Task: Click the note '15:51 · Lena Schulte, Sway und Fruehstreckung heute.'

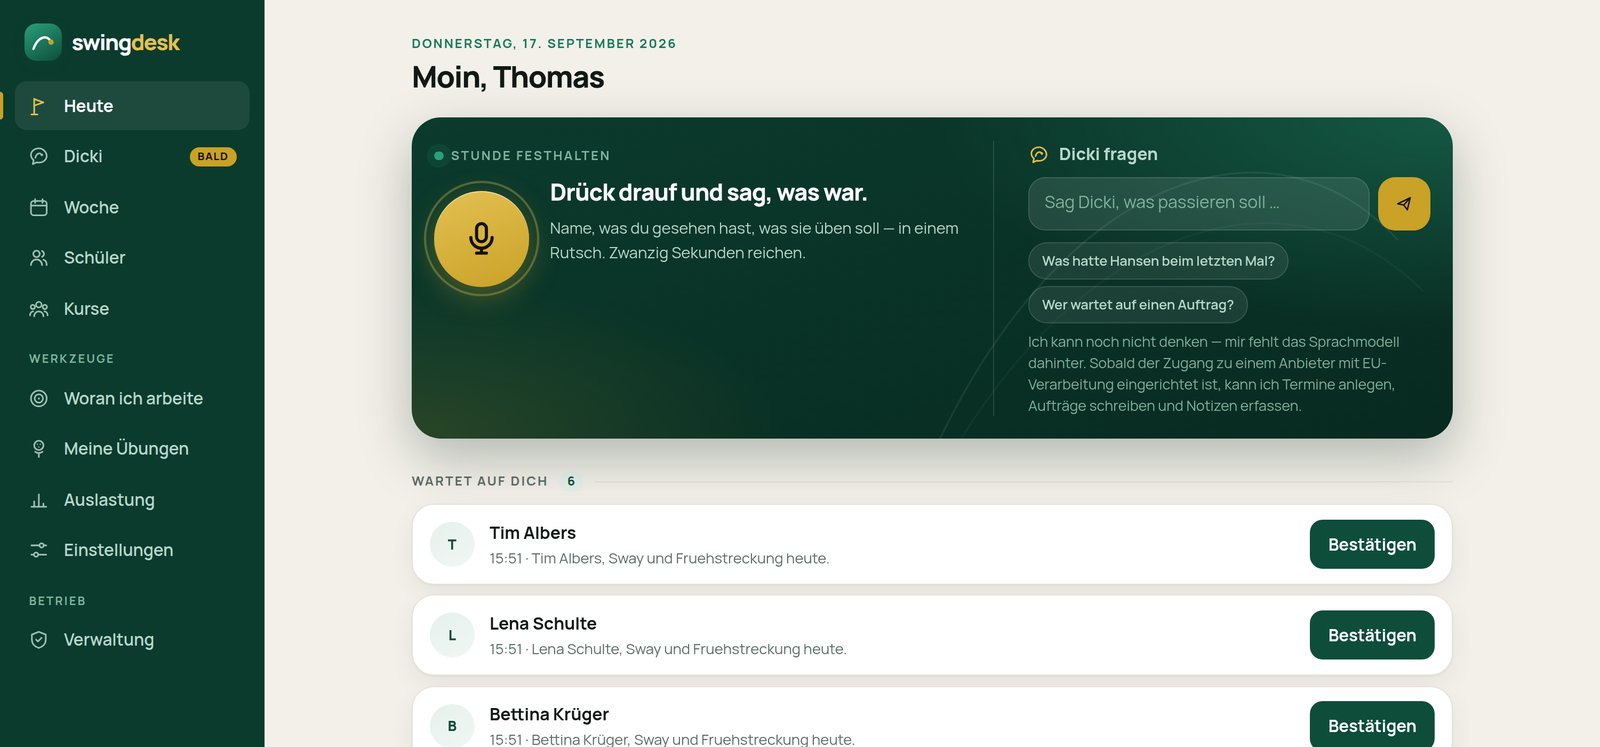Action: 668,650
